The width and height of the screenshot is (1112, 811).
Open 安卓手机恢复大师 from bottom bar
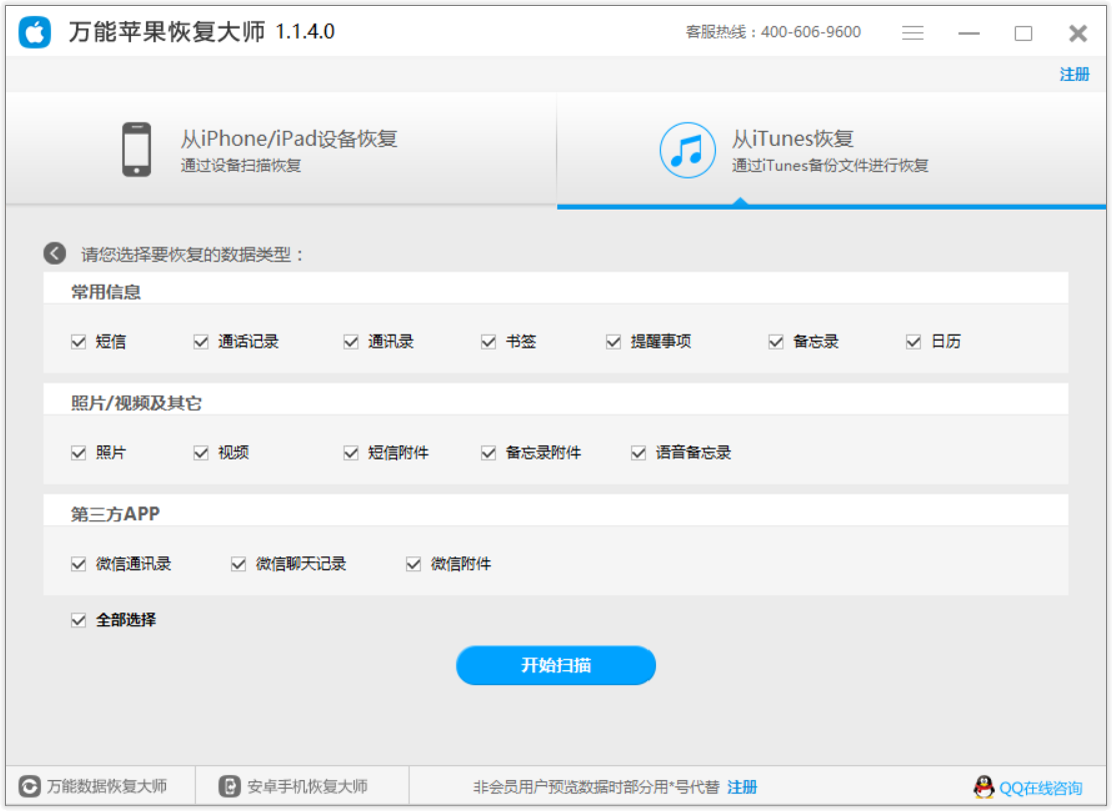coord(295,786)
